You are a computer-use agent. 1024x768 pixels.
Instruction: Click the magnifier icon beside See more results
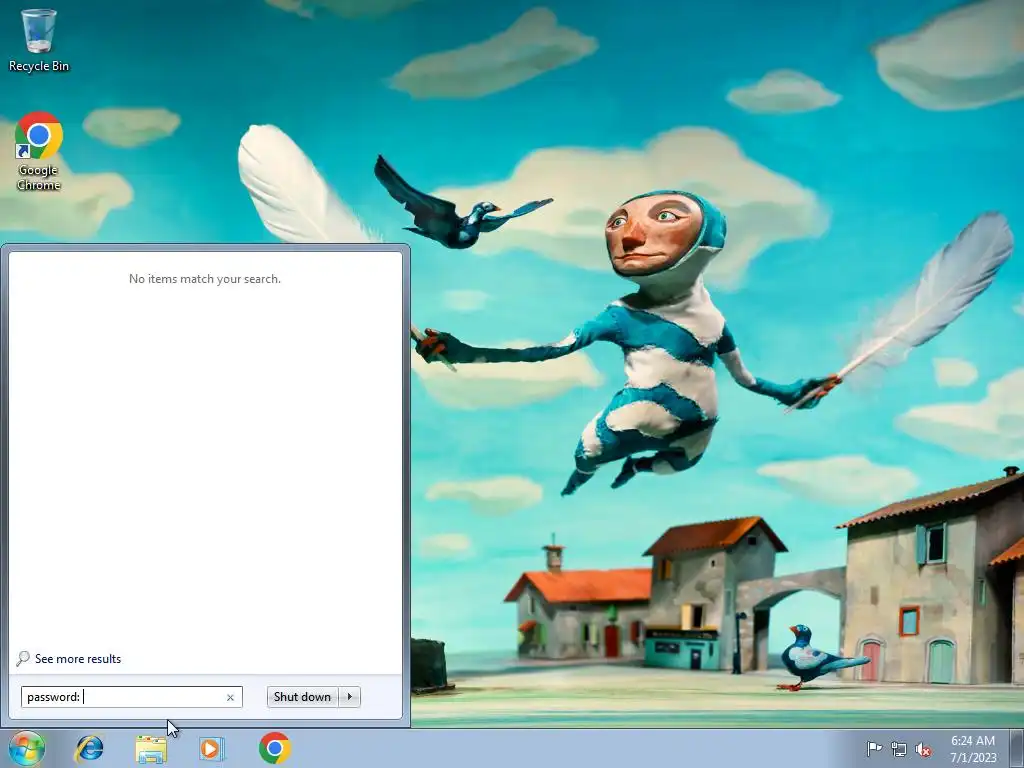click(23, 658)
